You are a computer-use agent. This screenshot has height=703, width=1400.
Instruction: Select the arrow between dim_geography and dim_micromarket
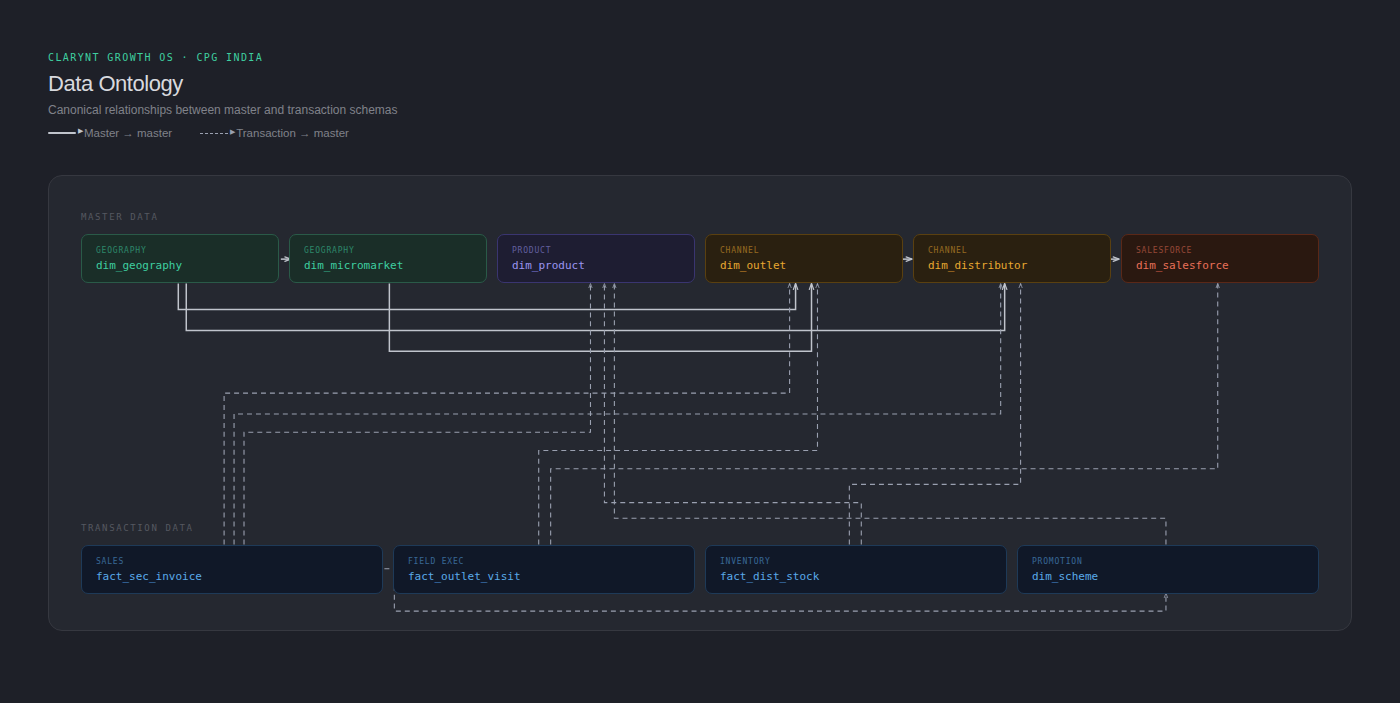pos(283,258)
